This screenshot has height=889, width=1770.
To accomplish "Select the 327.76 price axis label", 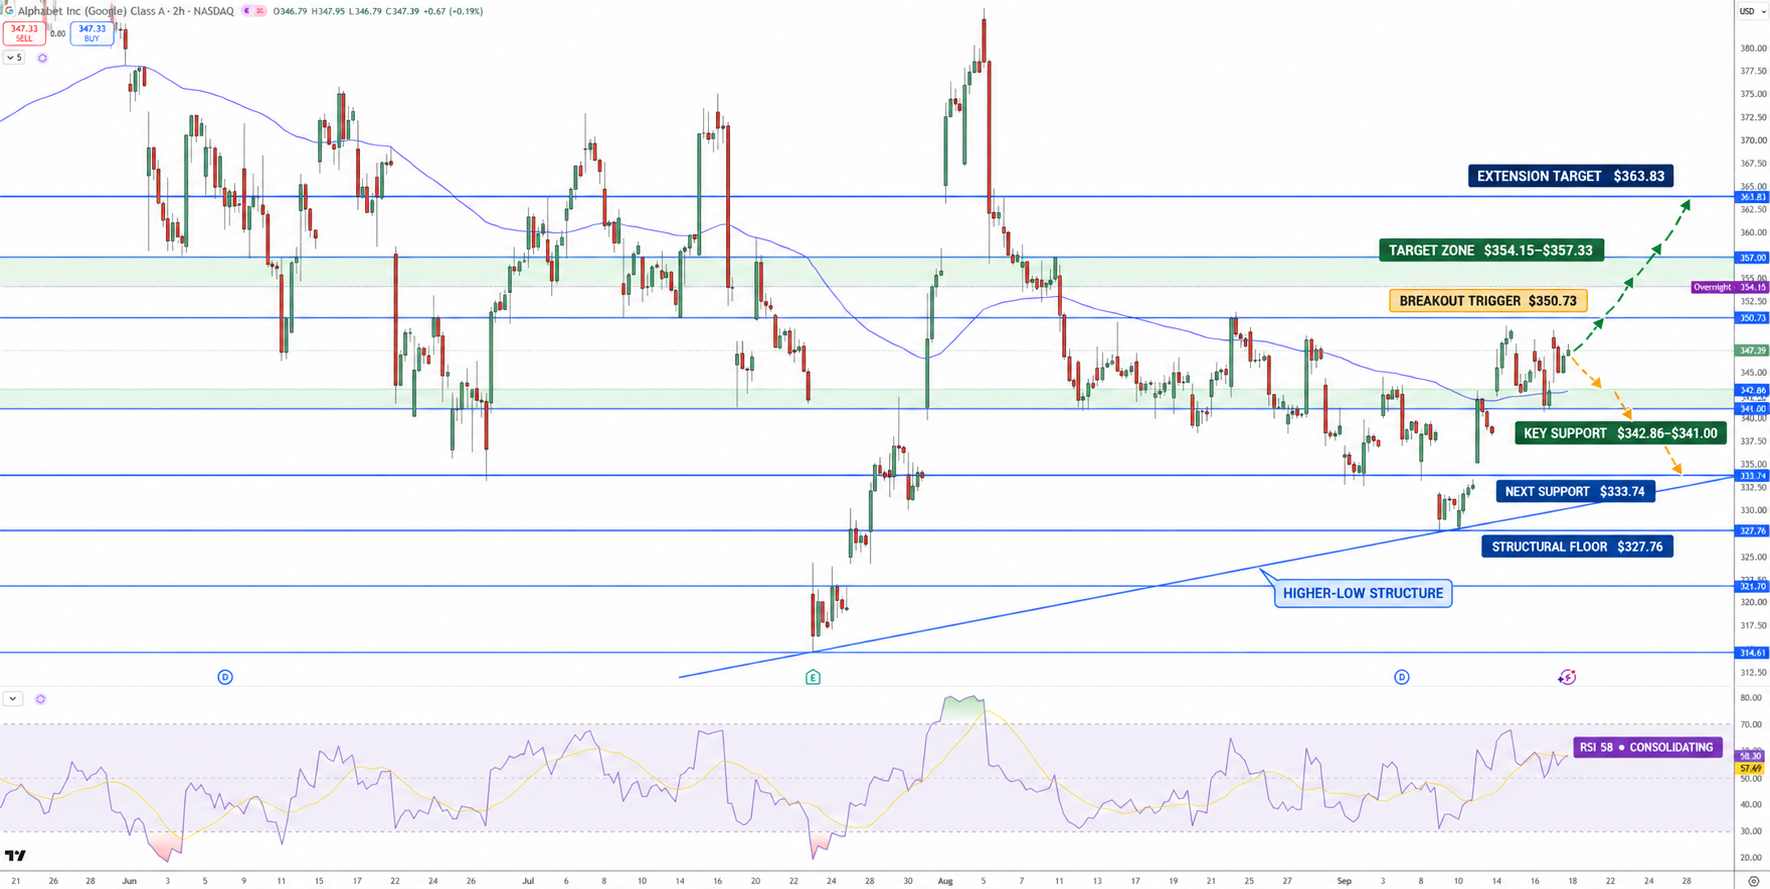I will 1752,531.
